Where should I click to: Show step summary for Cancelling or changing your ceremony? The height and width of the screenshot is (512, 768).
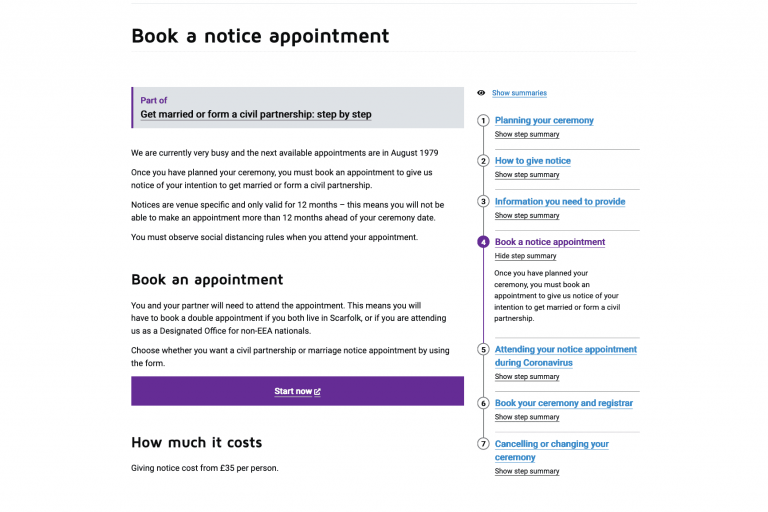point(527,471)
